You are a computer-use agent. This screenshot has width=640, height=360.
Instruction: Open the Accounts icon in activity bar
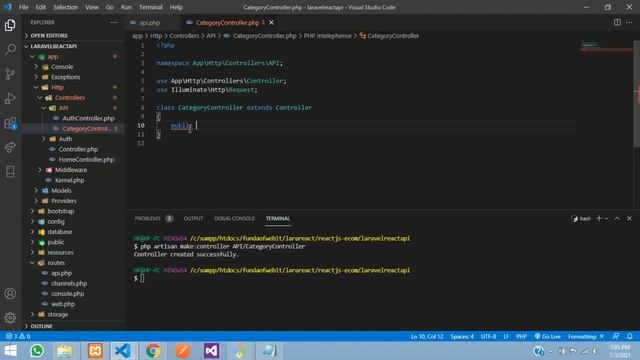10,293
